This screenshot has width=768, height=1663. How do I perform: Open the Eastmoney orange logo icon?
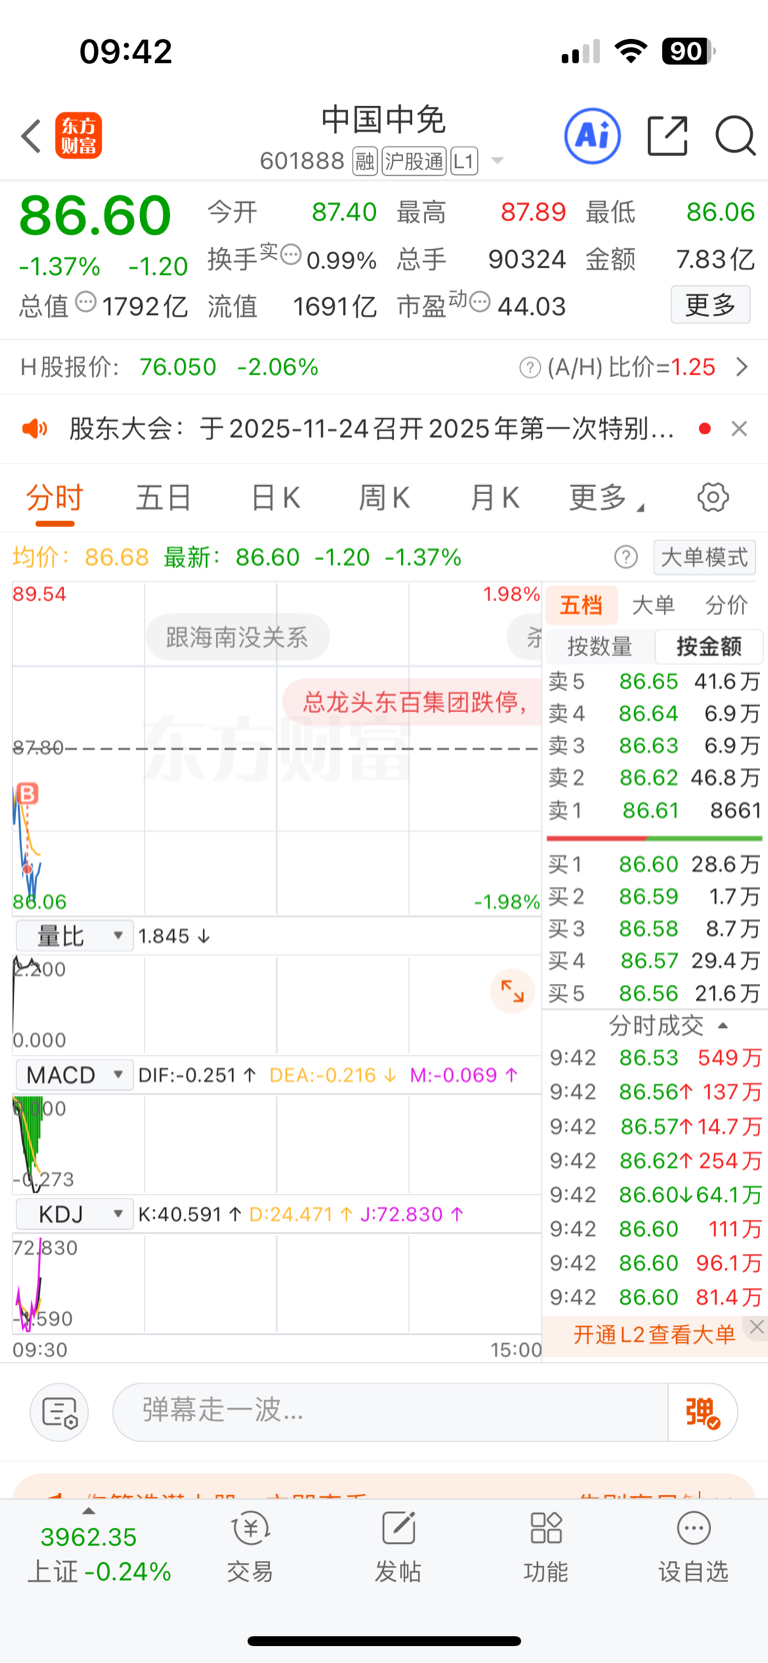[x=78, y=136]
